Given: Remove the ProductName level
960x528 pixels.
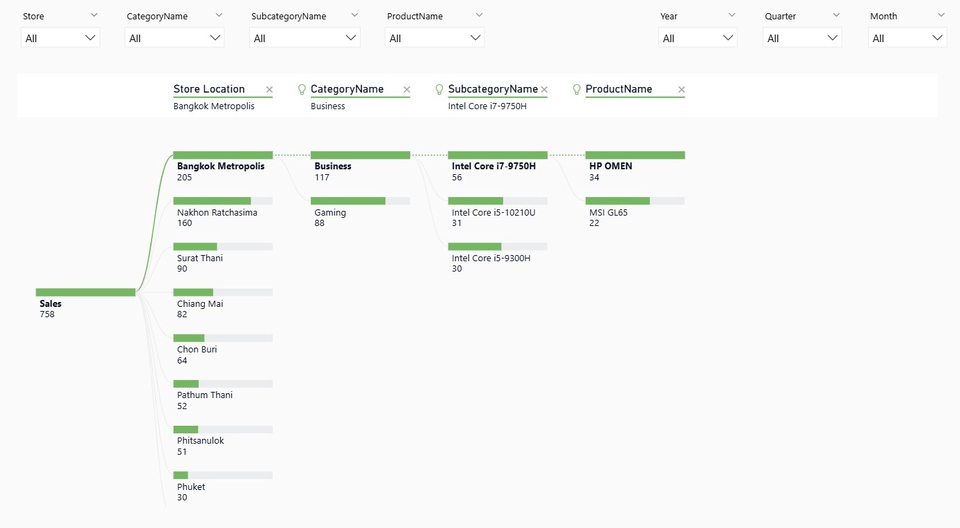Looking at the screenshot, I should click(681, 90).
